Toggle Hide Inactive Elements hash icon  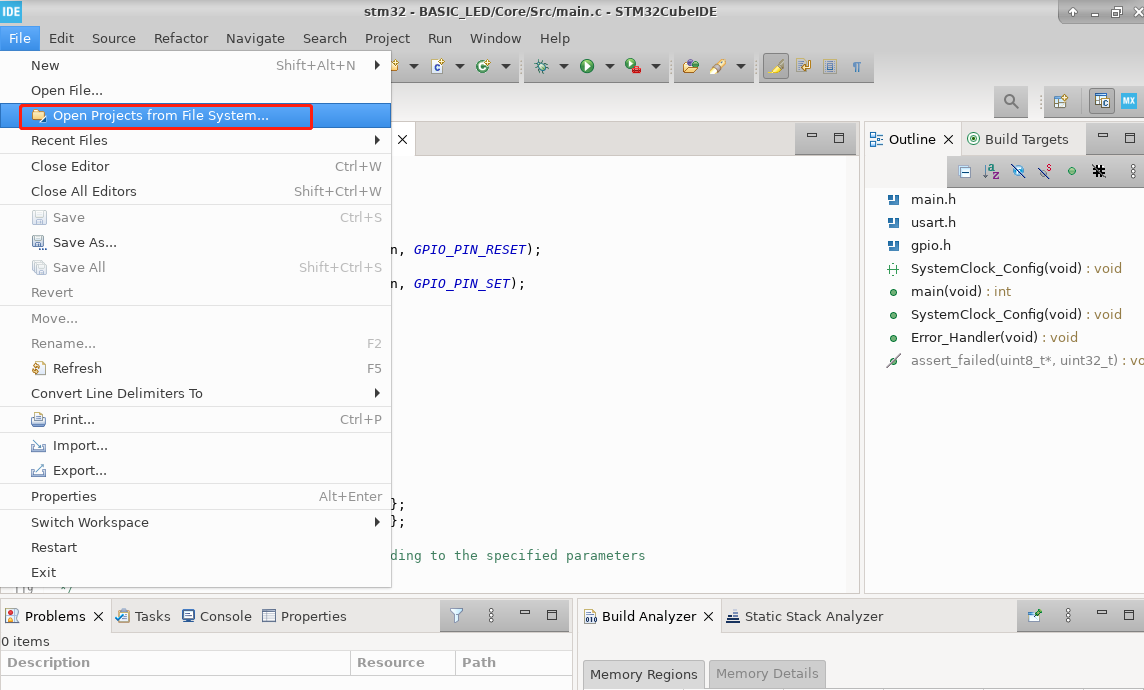click(1099, 171)
